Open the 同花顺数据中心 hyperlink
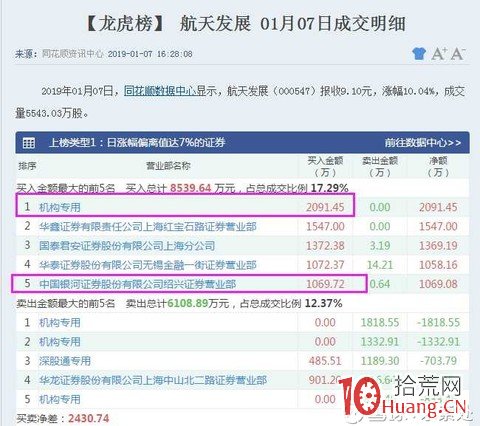The width and height of the screenshot is (480, 426). (160, 91)
